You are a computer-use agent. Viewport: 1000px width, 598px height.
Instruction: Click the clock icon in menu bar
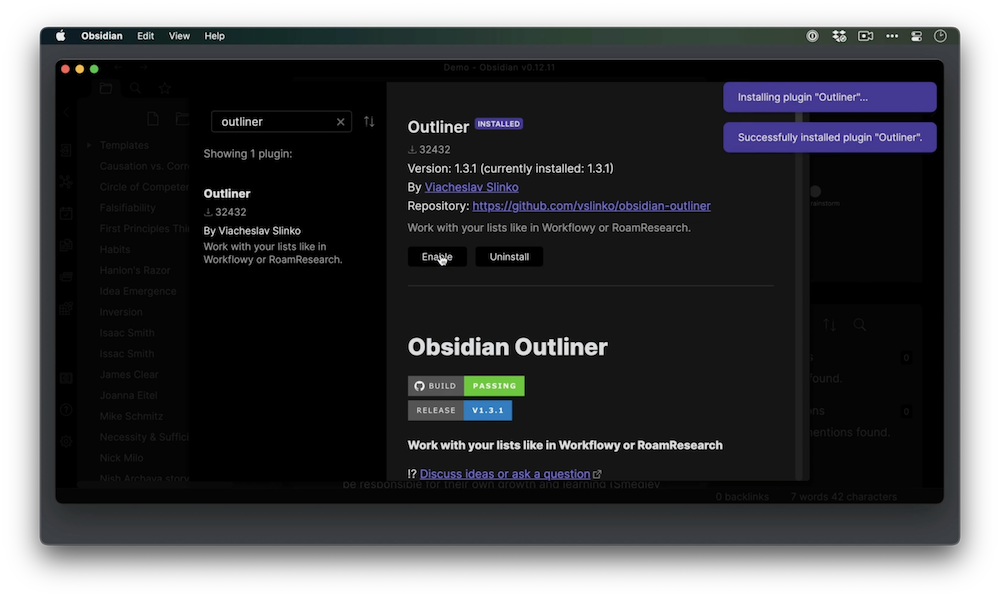940,36
